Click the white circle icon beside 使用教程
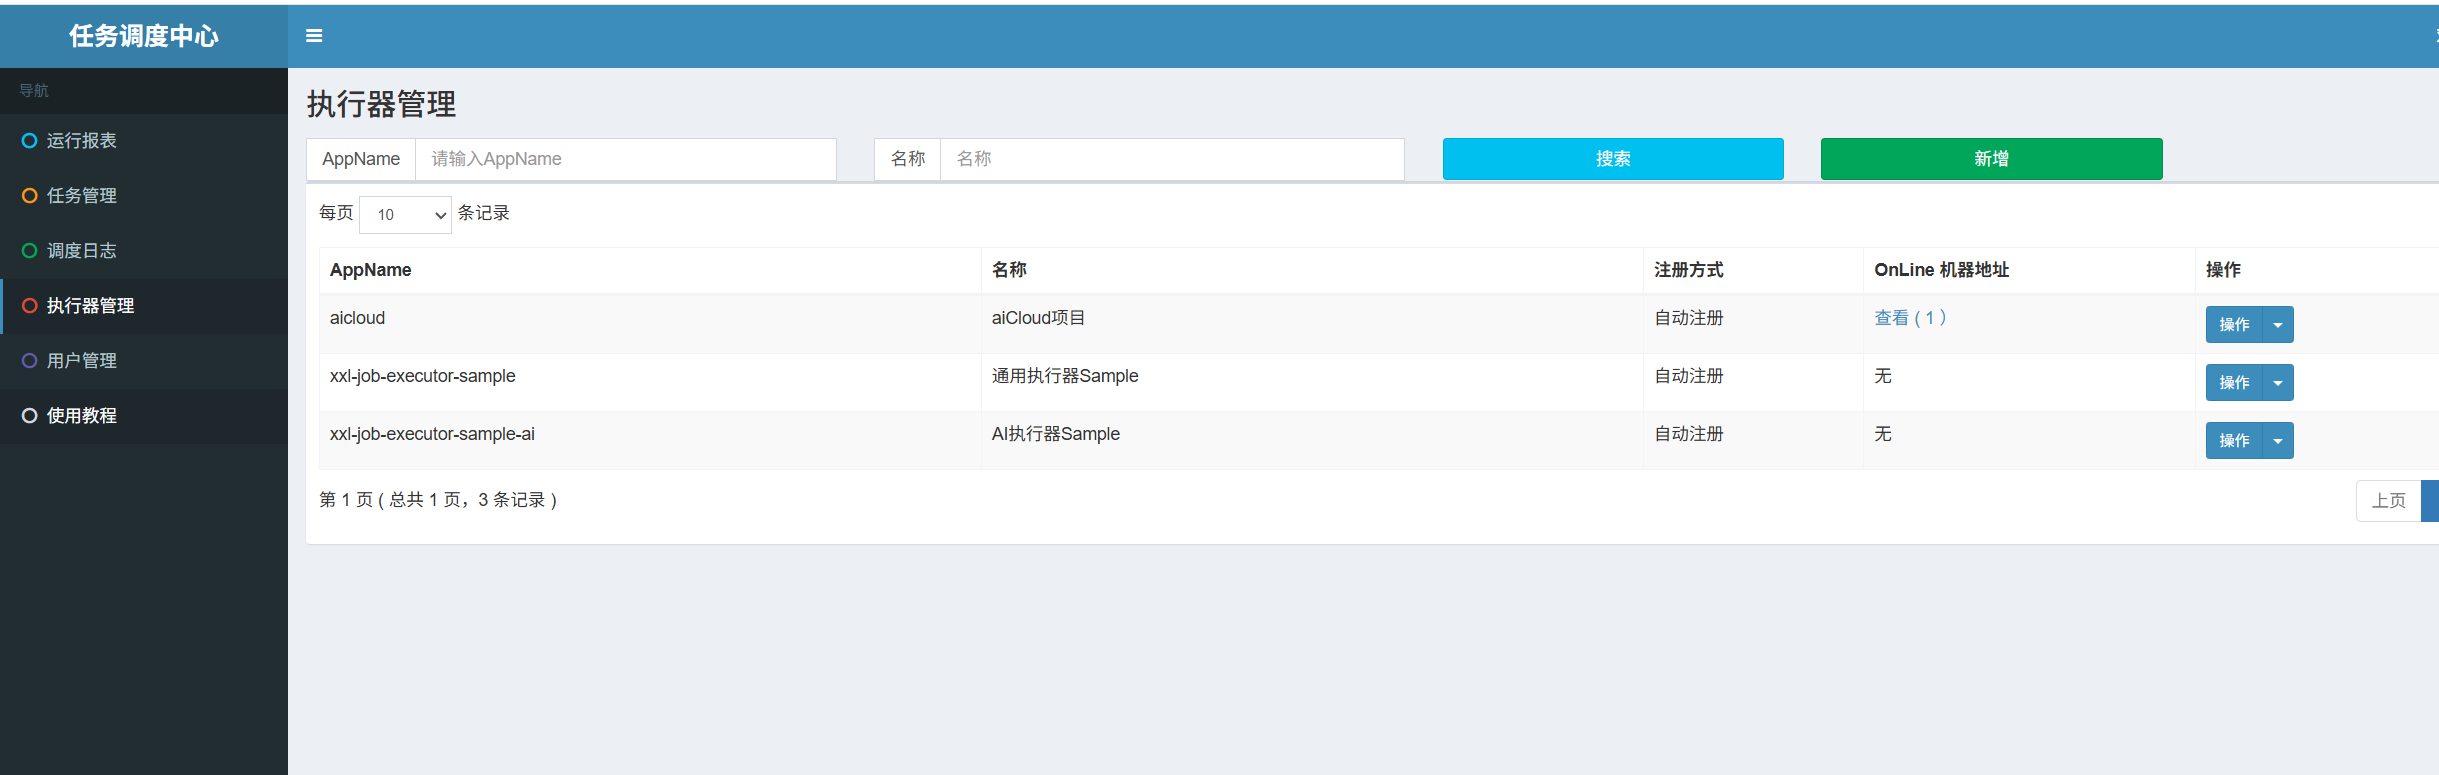This screenshot has width=2439, height=775. [30, 416]
